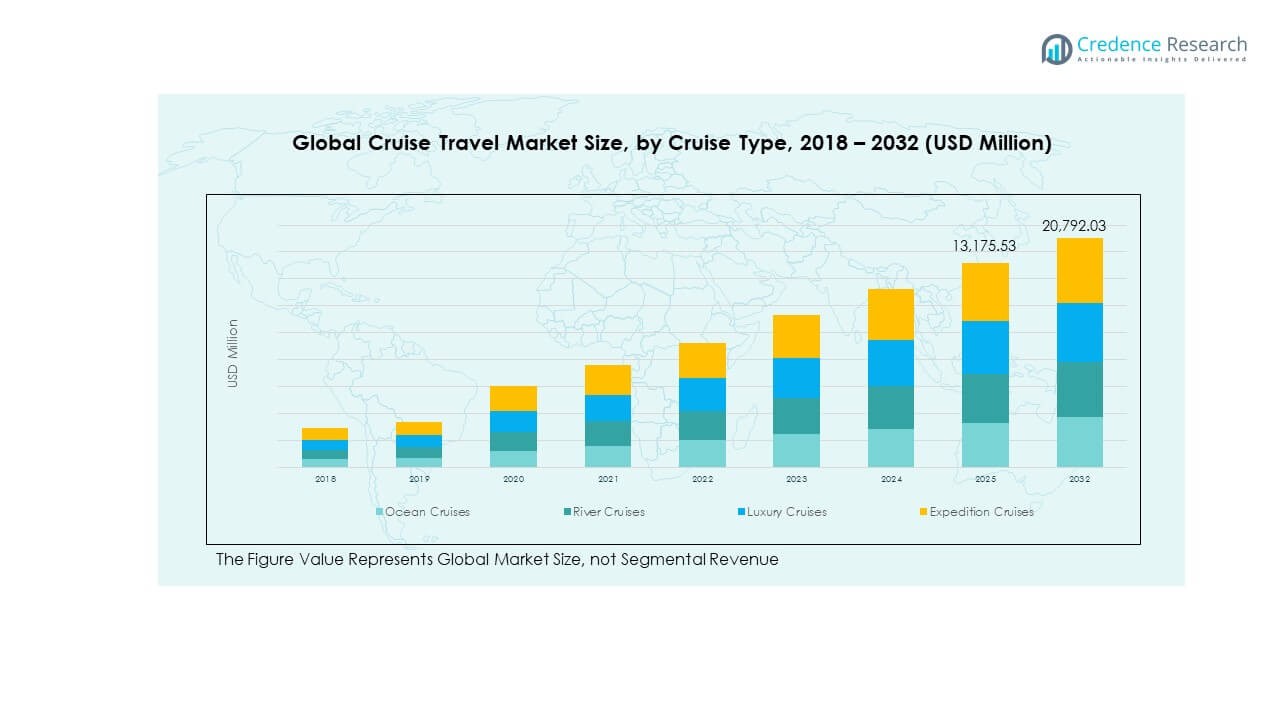Click the Luxury Cruises legend color marker
The height and width of the screenshot is (720, 1280).
click(741, 512)
